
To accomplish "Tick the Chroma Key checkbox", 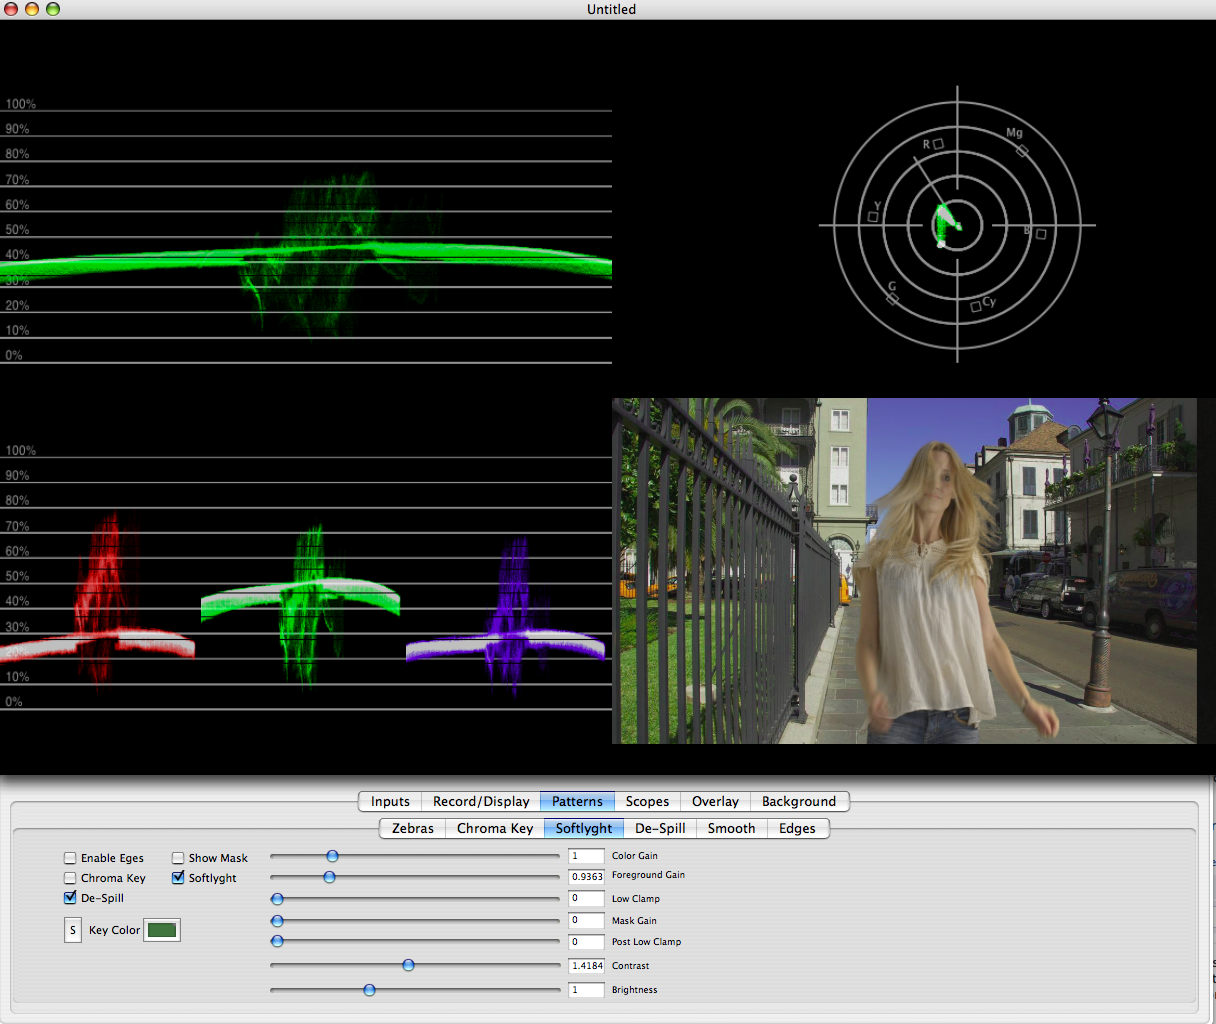I will pos(70,878).
